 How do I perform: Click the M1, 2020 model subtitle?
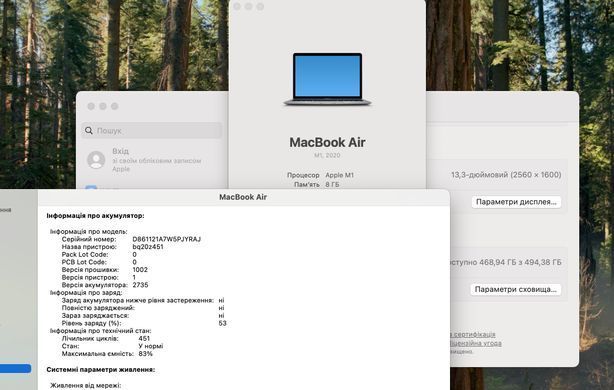pos(327,155)
